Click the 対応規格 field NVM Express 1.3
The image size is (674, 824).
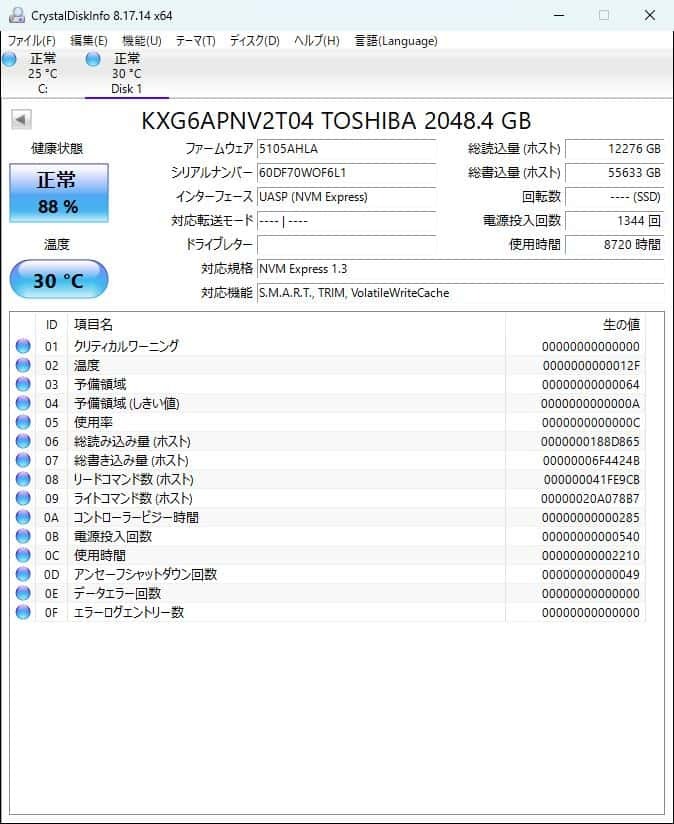(460, 269)
